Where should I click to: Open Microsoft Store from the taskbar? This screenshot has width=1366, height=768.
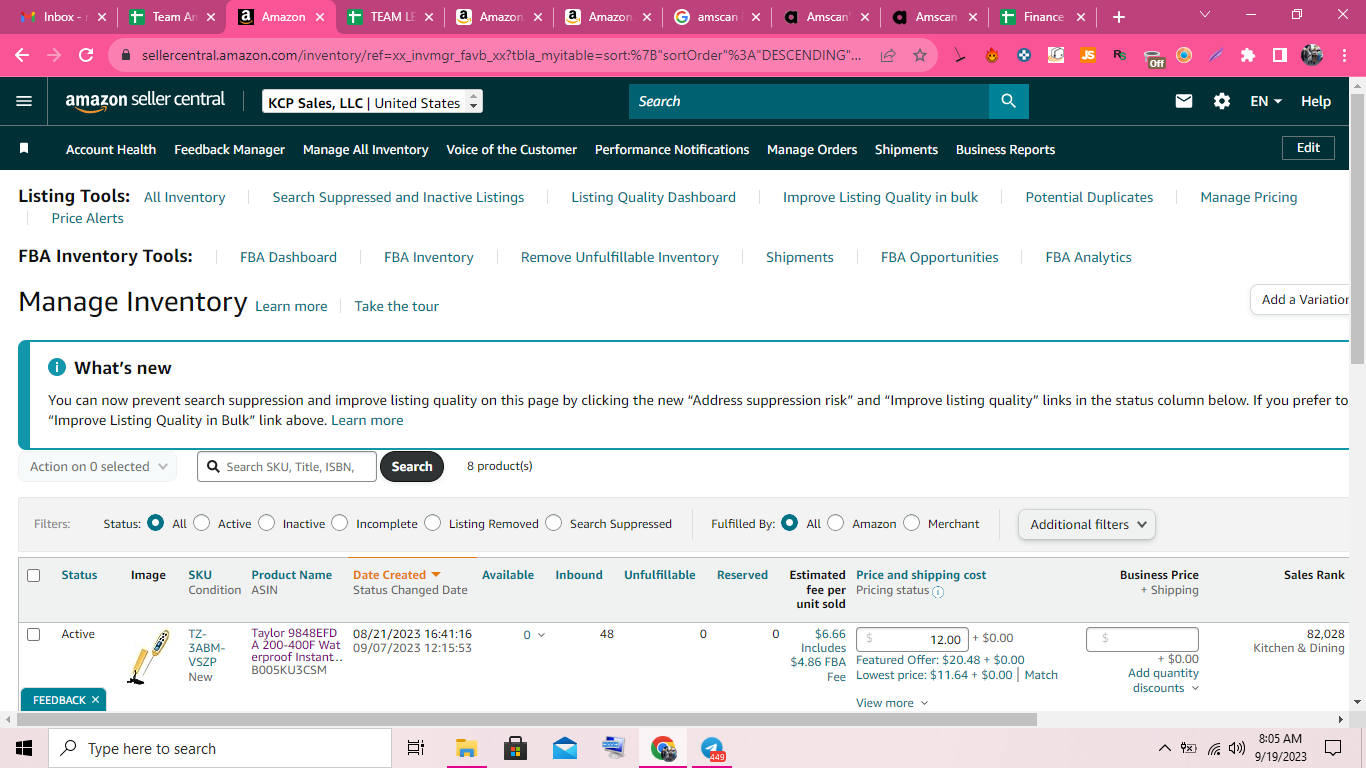point(516,748)
